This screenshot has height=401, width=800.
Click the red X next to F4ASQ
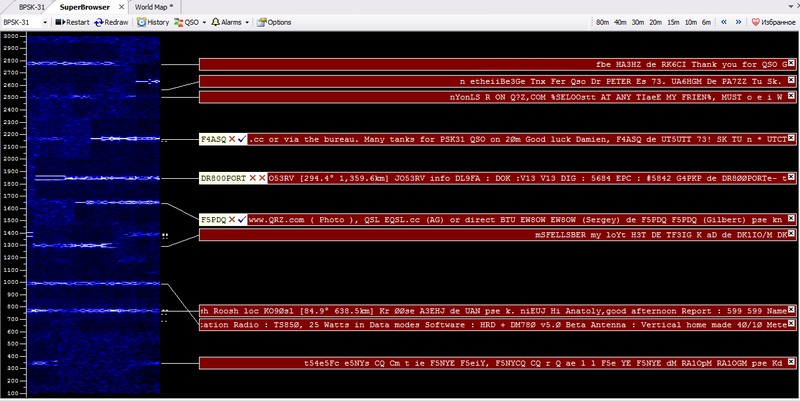coord(231,141)
